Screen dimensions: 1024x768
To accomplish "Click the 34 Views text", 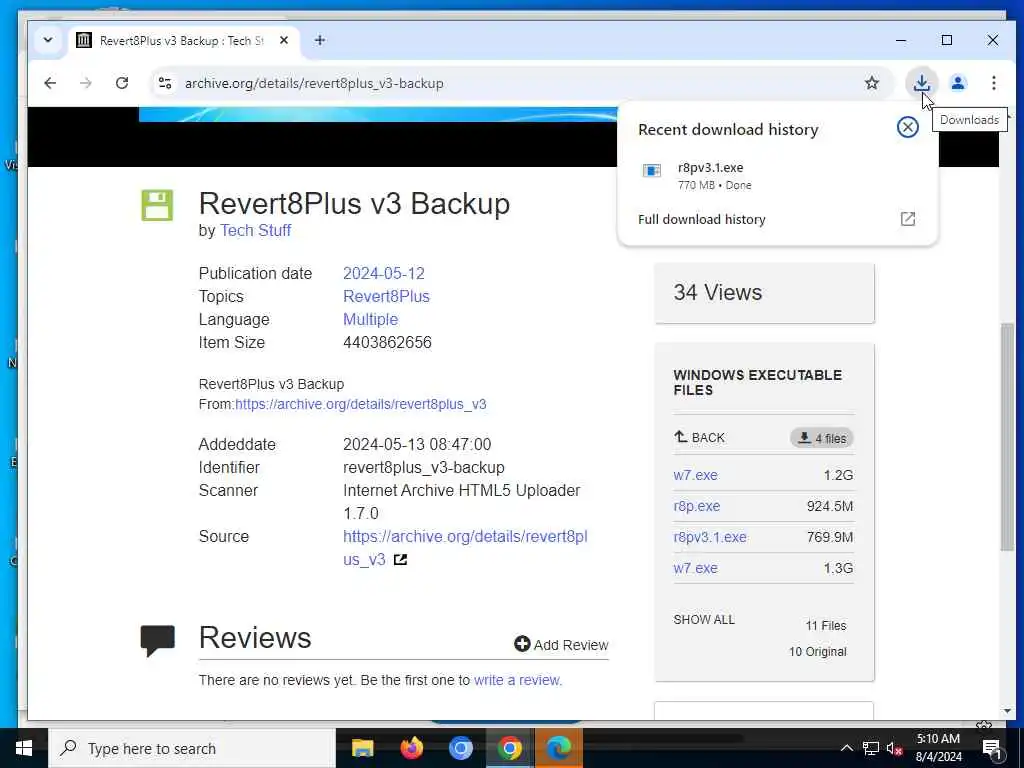I will pos(718,293).
